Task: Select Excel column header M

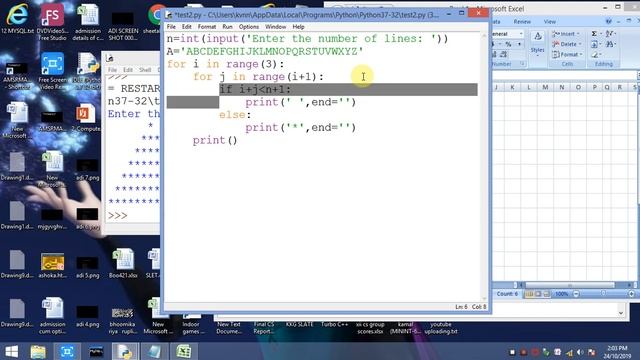Action: coord(545,87)
